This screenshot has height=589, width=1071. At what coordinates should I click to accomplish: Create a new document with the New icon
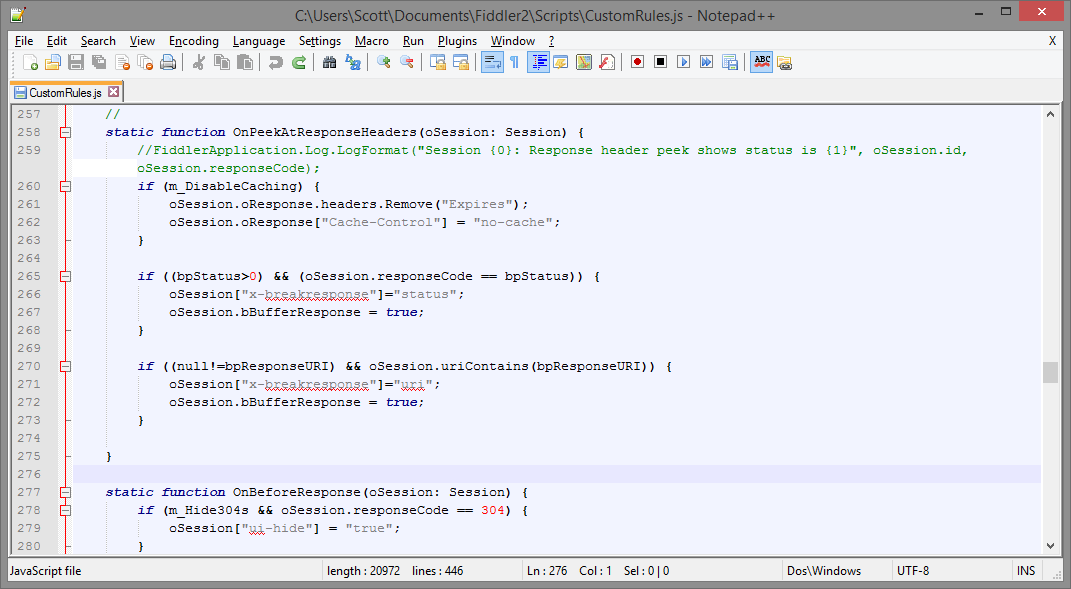tap(30, 63)
